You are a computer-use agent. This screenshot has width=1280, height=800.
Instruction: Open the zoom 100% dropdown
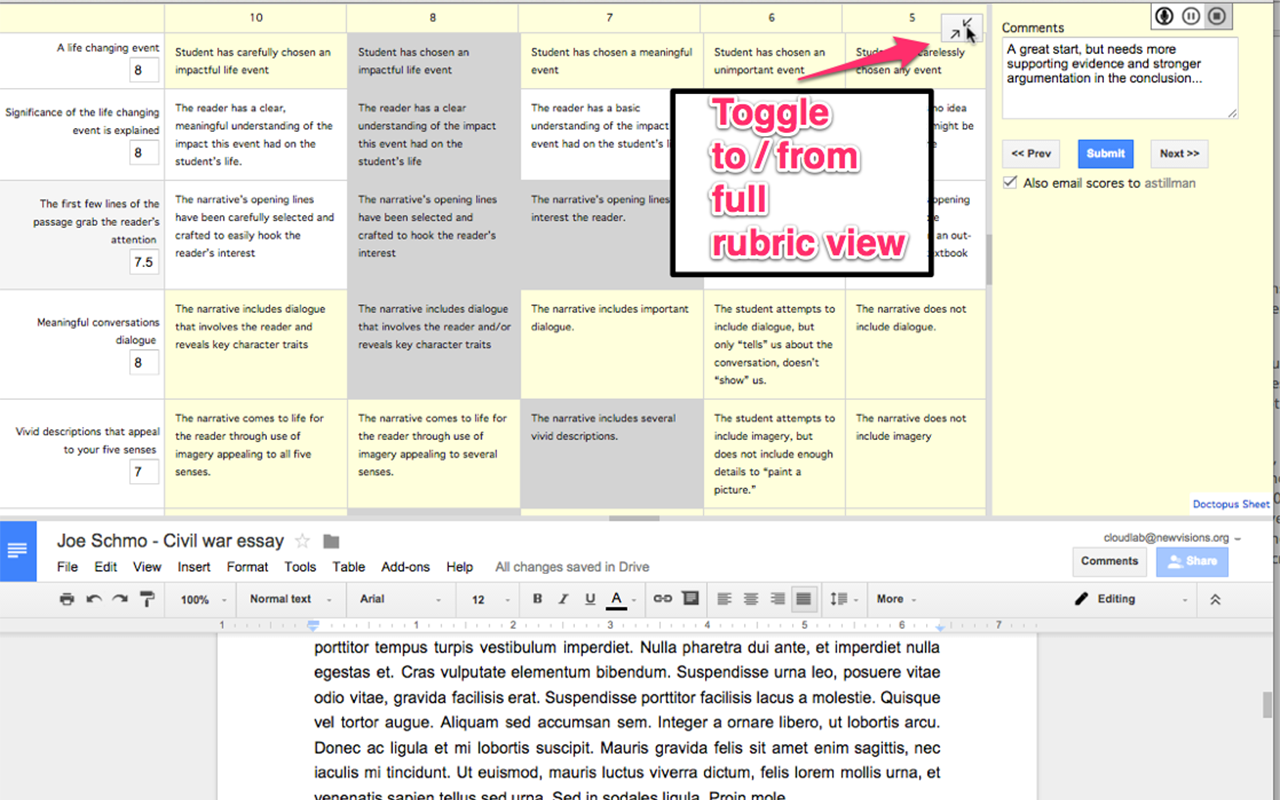point(202,599)
